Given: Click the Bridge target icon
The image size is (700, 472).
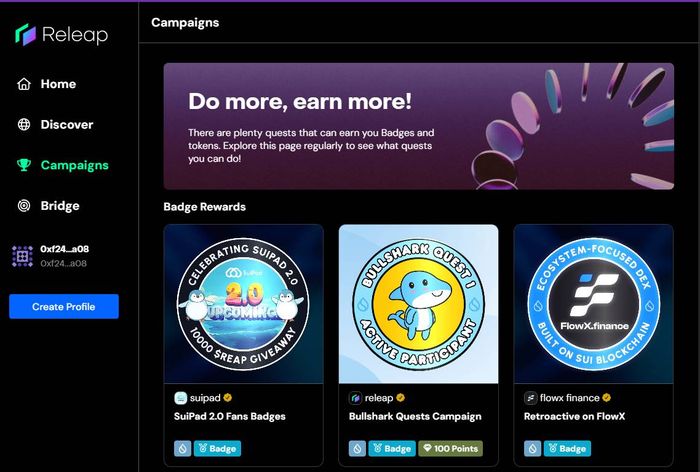Looking at the screenshot, I should tap(24, 205).
